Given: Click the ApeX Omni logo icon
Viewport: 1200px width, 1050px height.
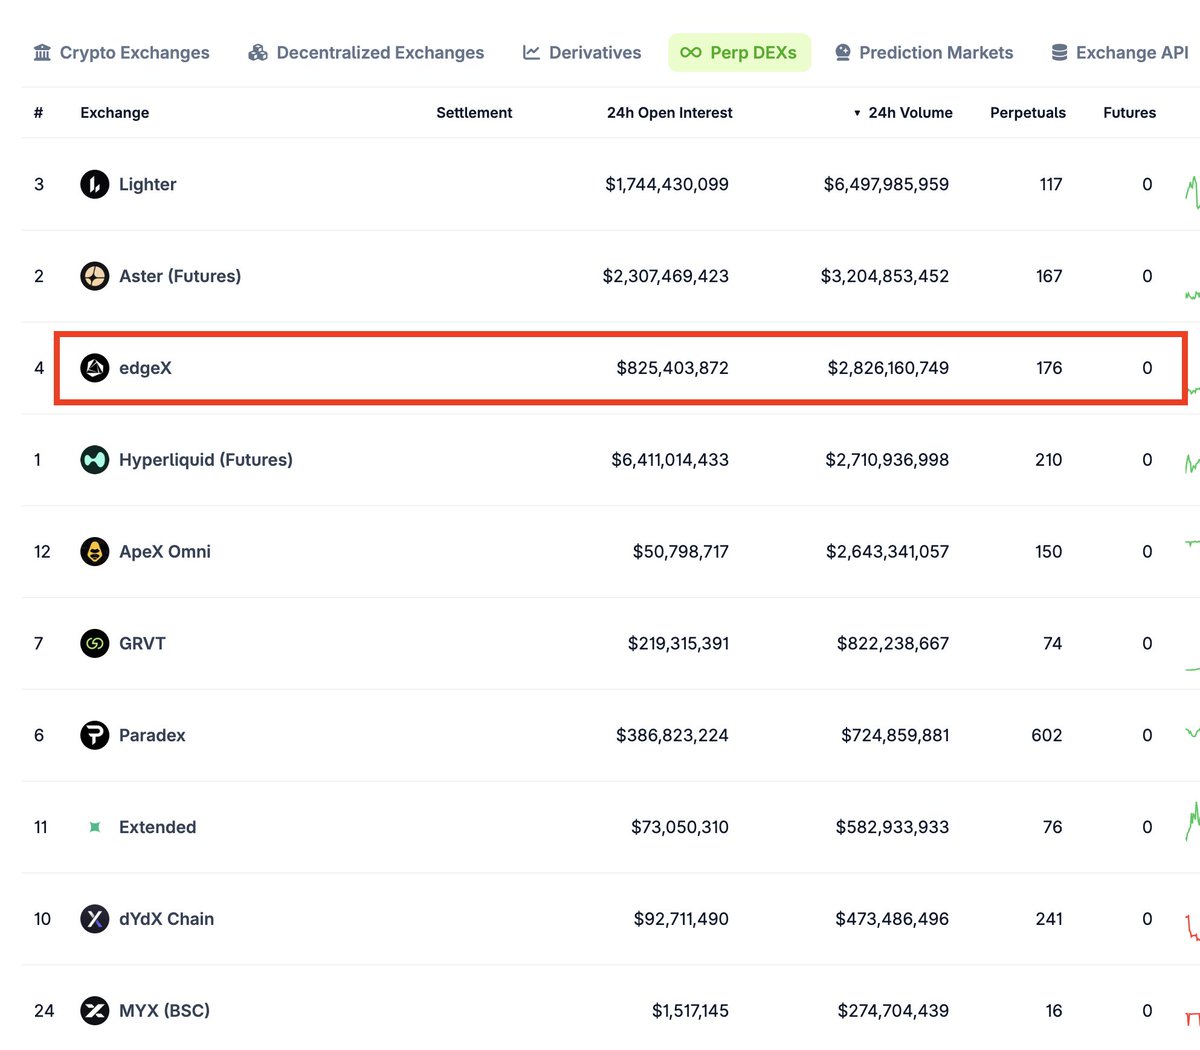Looking at the screenshot, I should point(95,552).
